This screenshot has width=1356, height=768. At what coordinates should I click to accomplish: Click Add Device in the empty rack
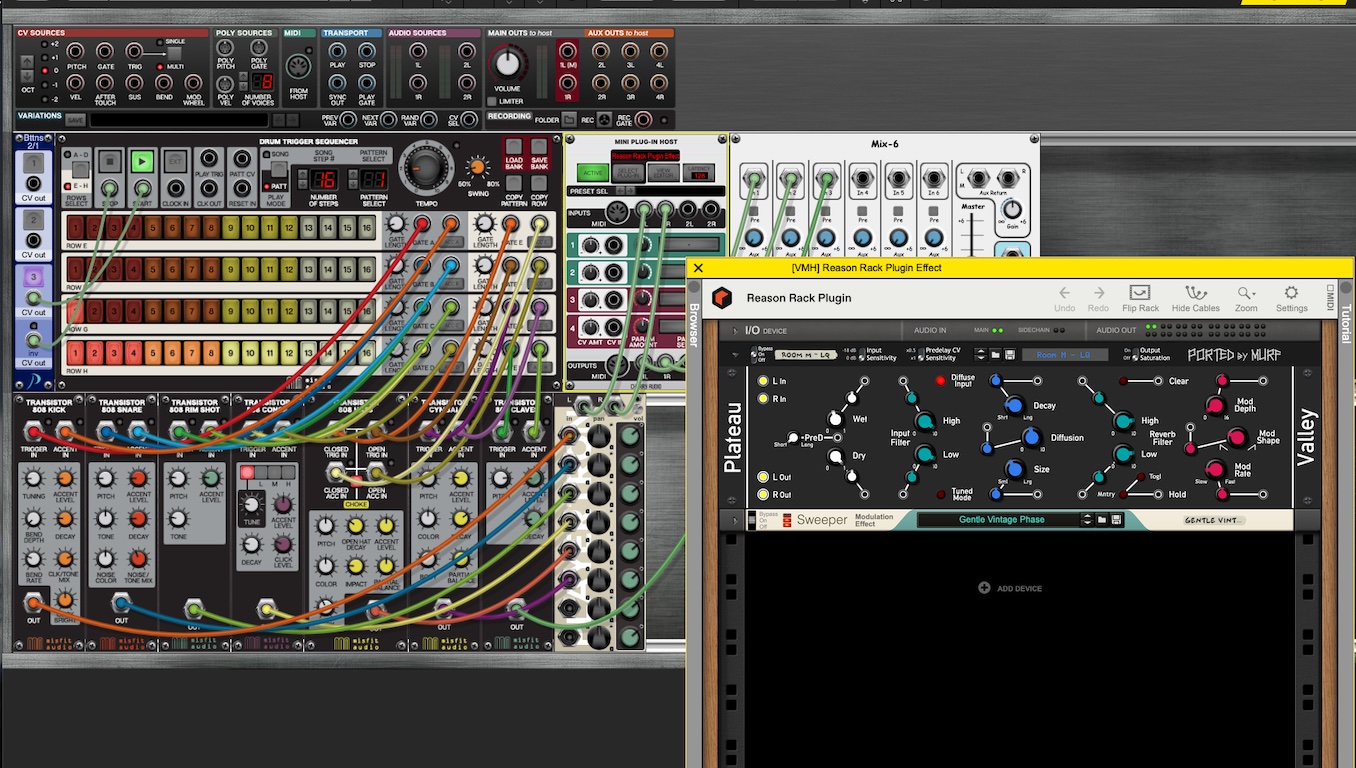[x=1012, y=588]
